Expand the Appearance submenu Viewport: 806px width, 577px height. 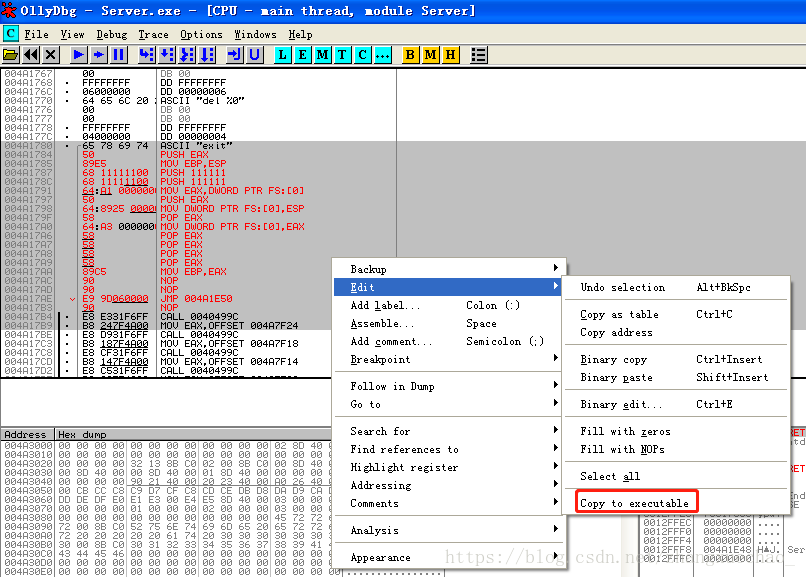pyautogui.click(x=449, y=557)
